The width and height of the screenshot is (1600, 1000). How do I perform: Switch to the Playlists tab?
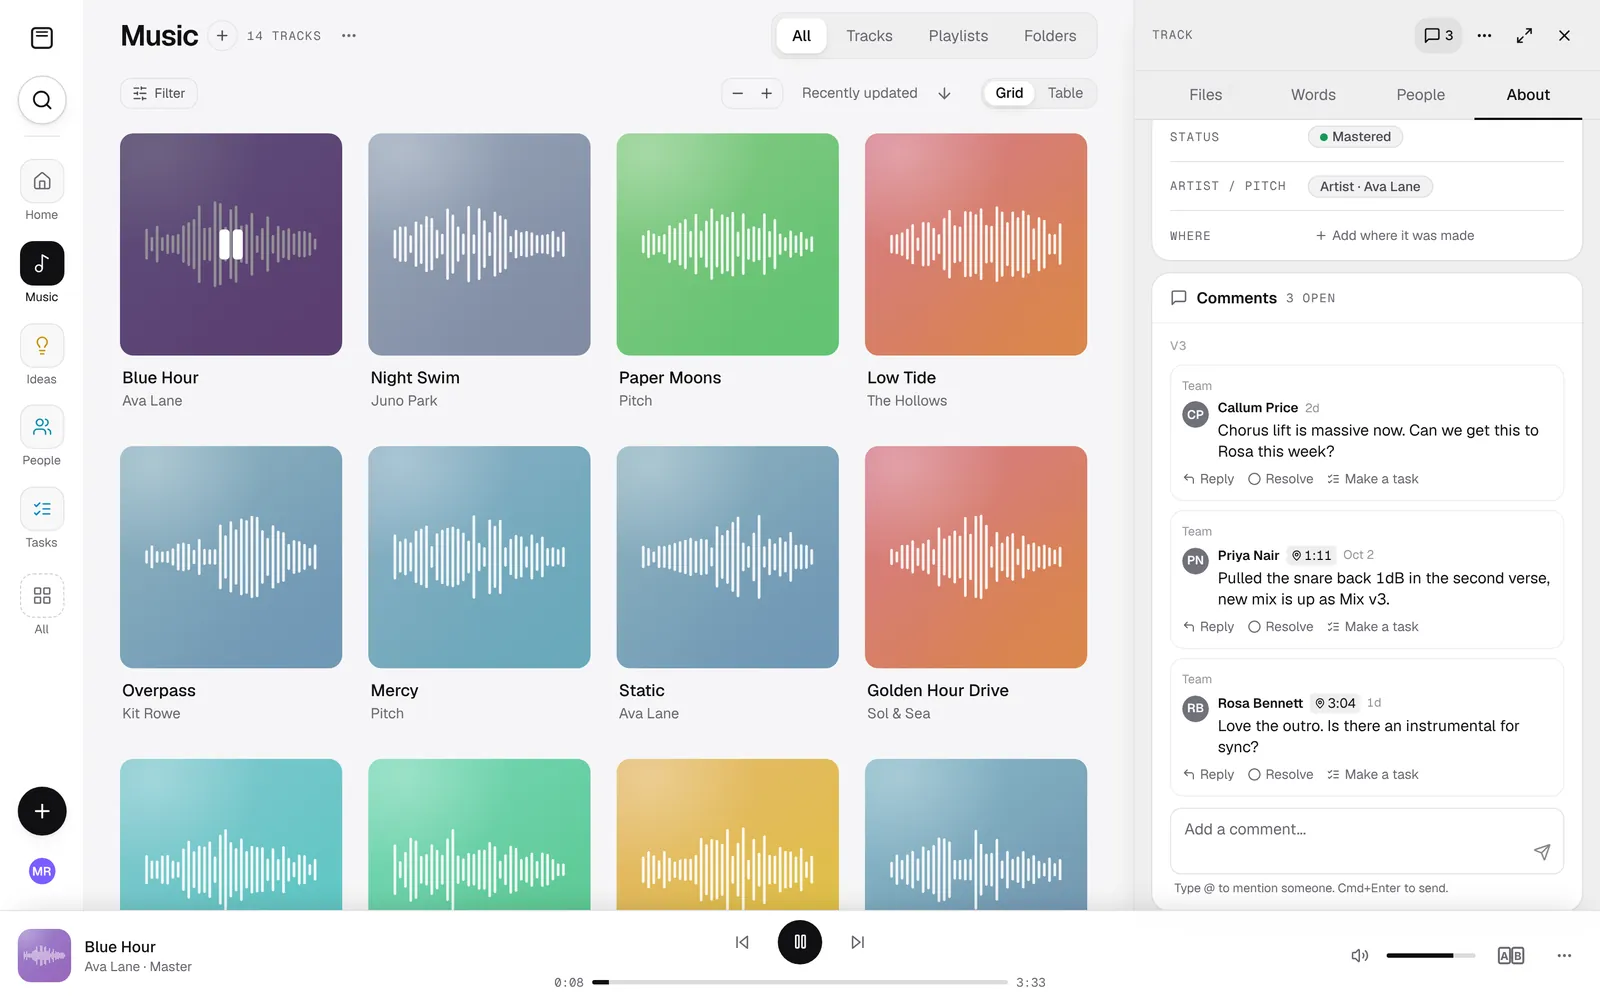pos(958,36)
